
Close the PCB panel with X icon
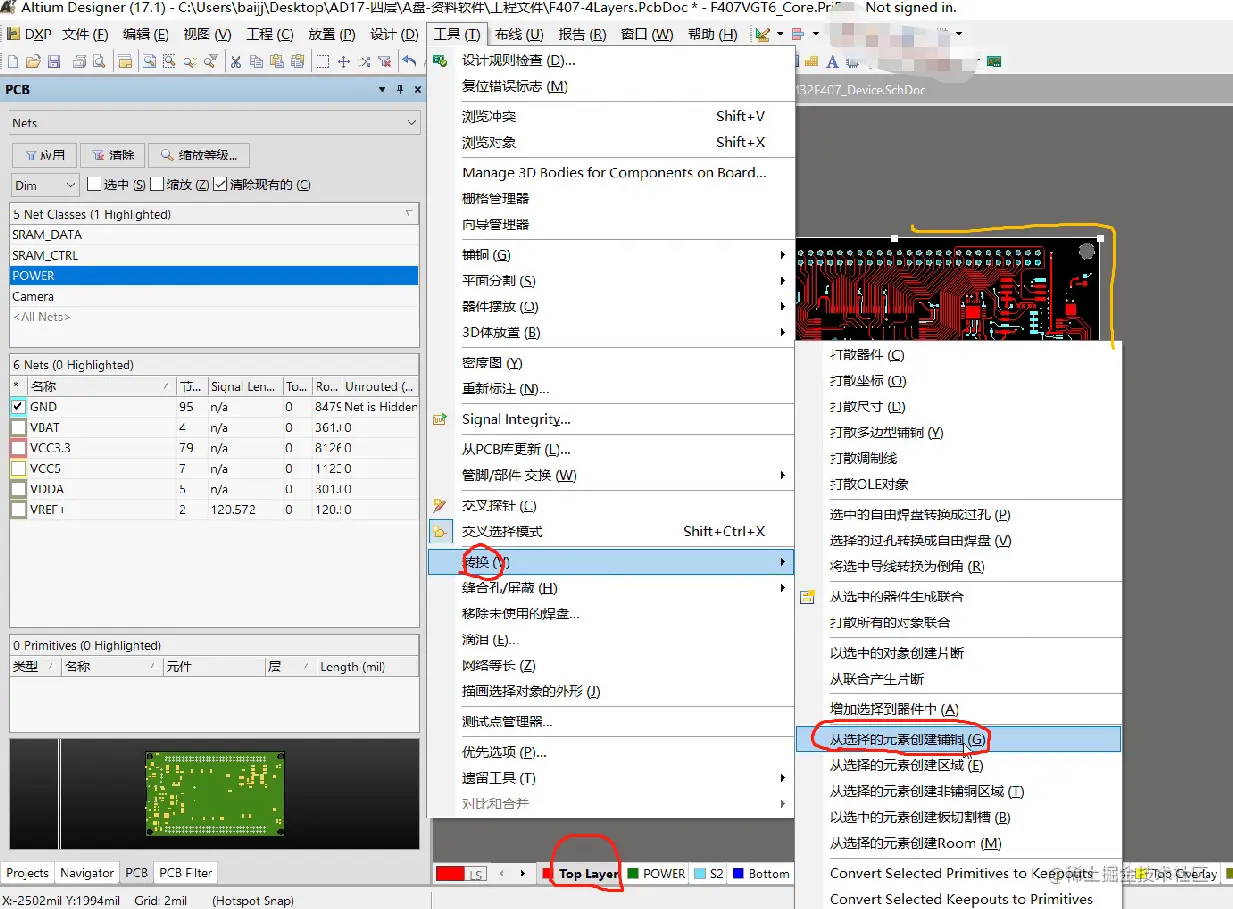418,89
